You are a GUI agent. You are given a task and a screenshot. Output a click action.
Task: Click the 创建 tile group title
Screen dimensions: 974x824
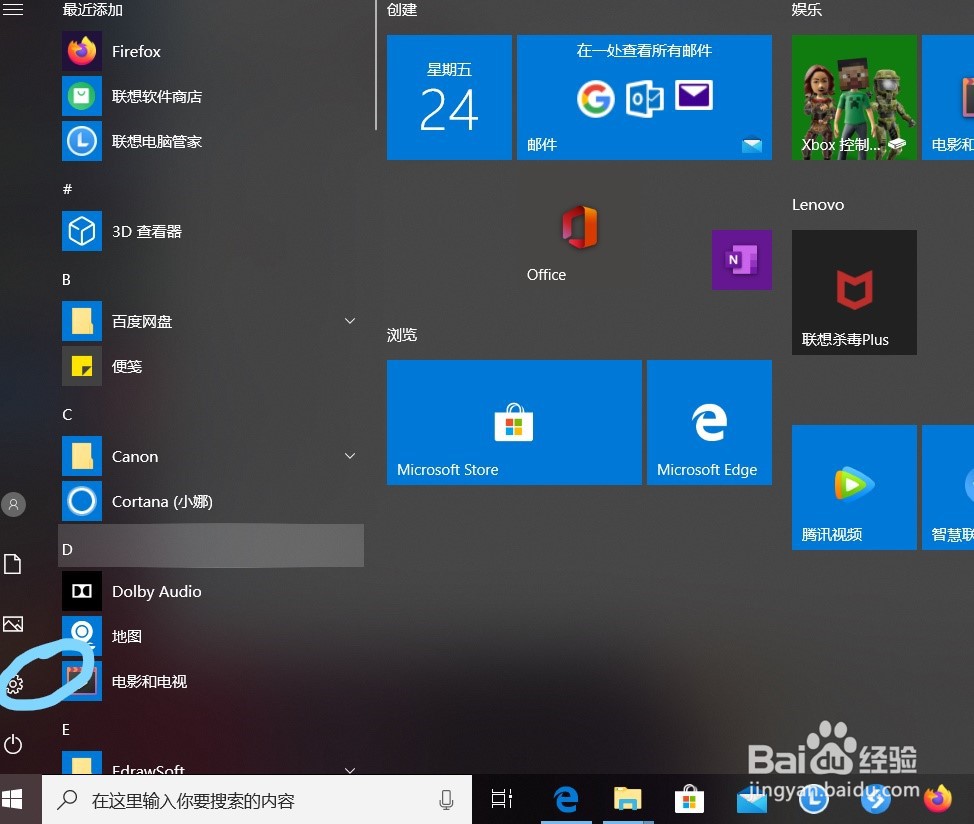[402, 9]
